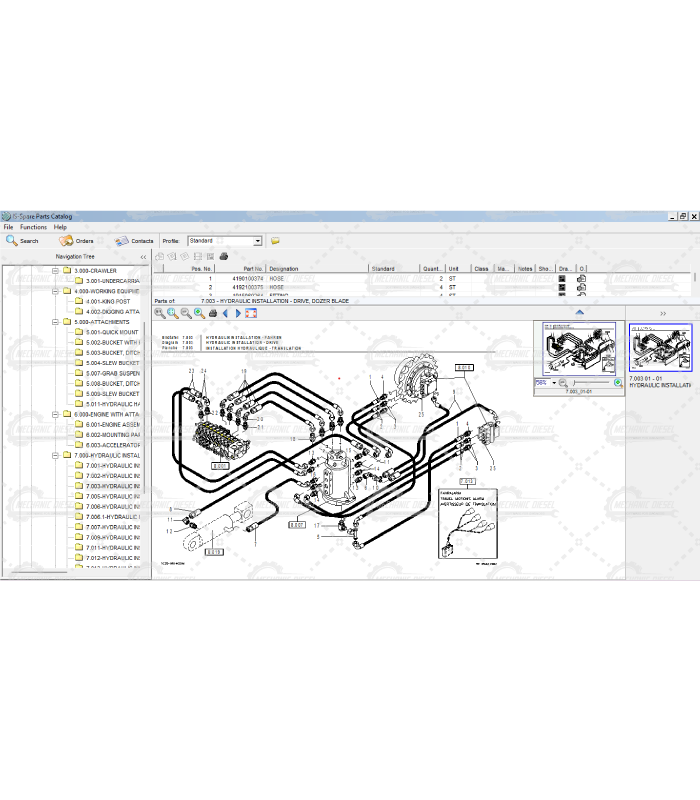Click the Search toolbar button
Viewport: 700px width, 800px height.
22,241
